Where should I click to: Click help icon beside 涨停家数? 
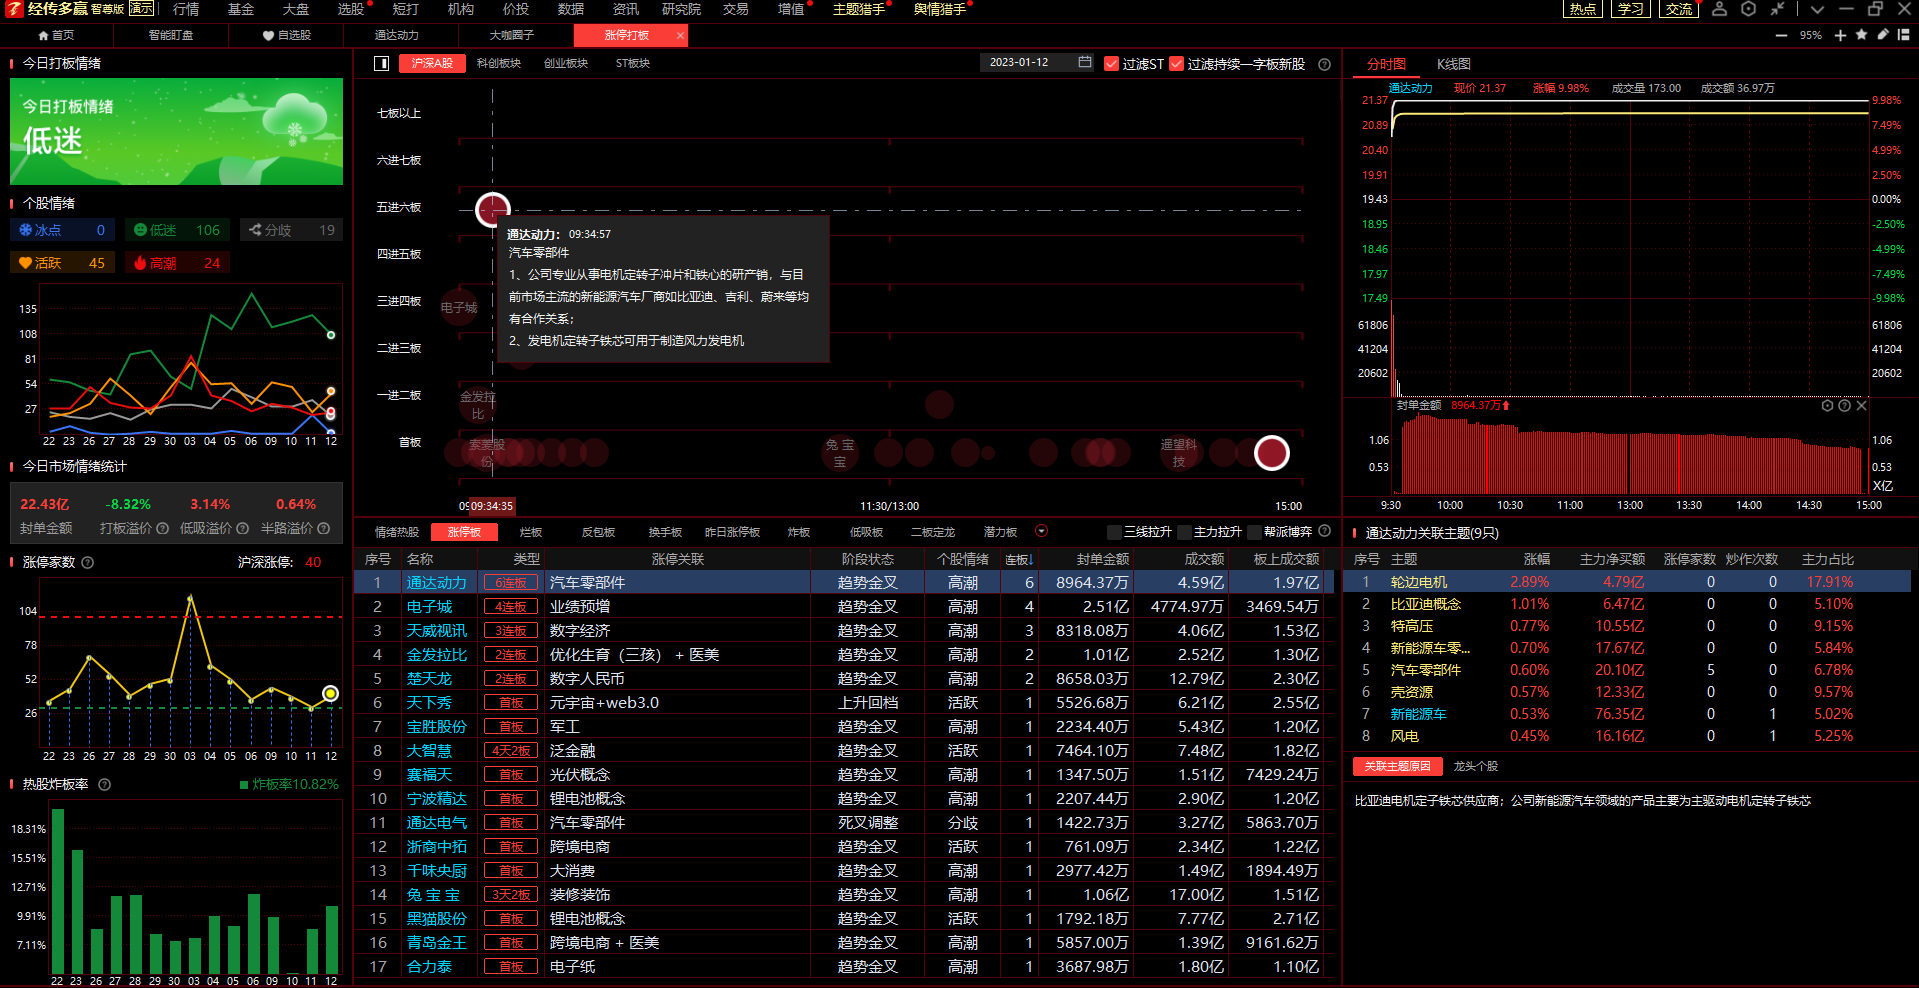88,562
